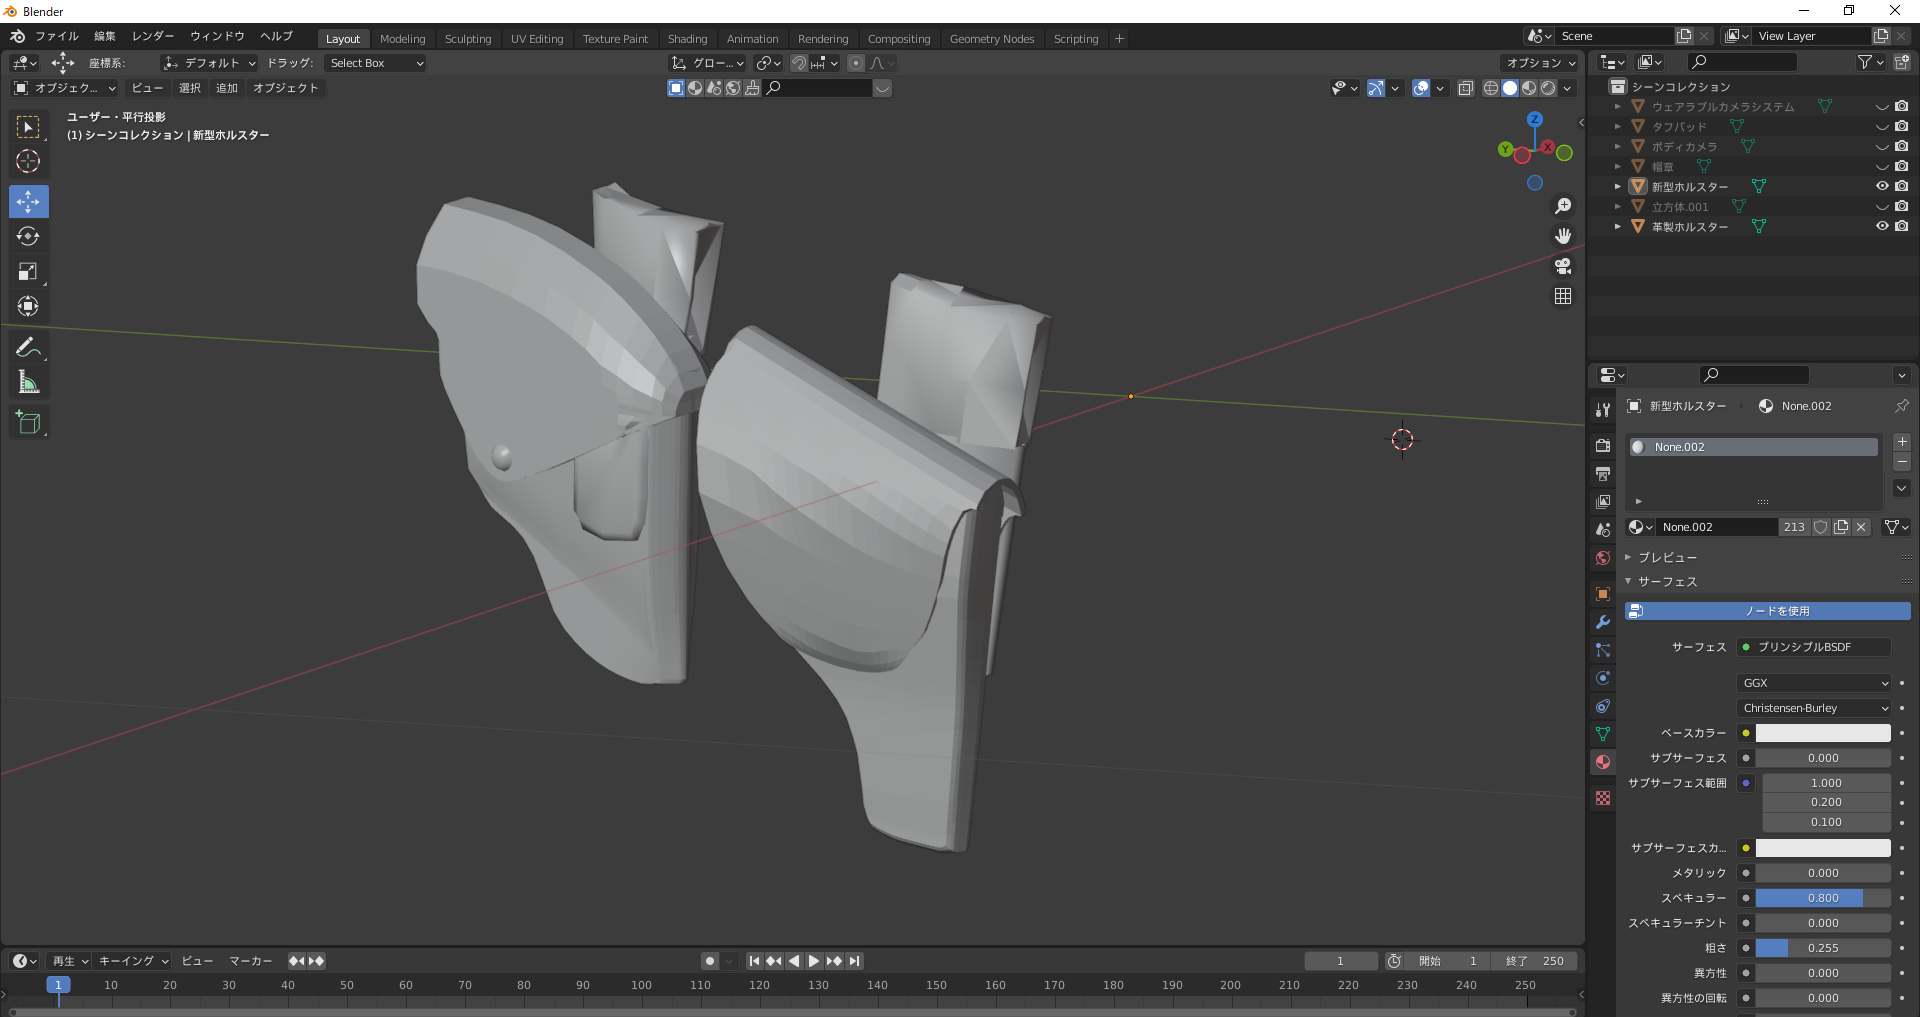Switch to orthographic grid view toggle
Image resolution: width=1920 pixels, height=1017 pixels.
point(1563,296)
